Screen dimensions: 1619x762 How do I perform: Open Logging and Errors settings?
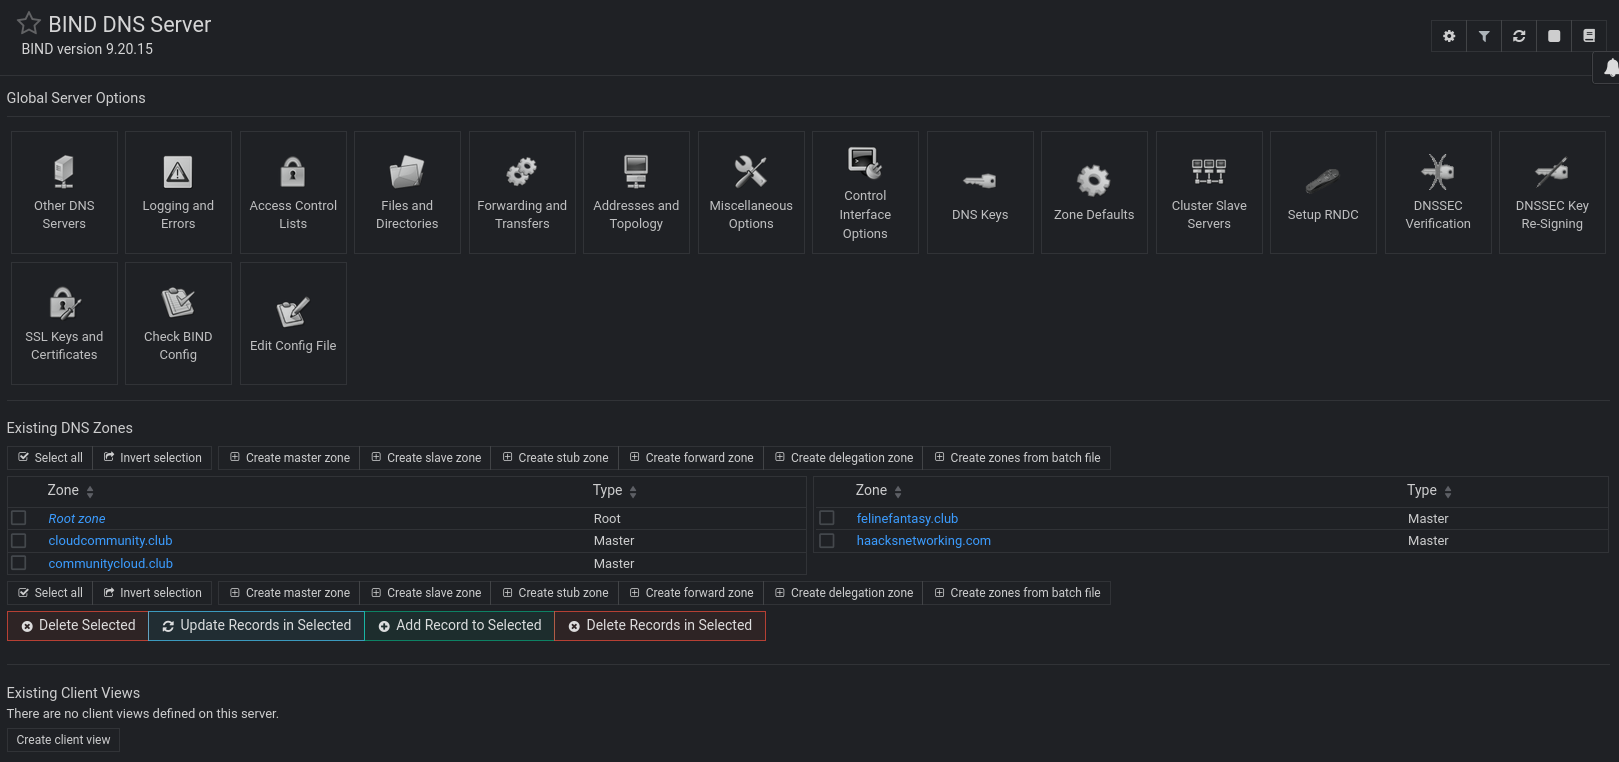(x=178, y=192)
